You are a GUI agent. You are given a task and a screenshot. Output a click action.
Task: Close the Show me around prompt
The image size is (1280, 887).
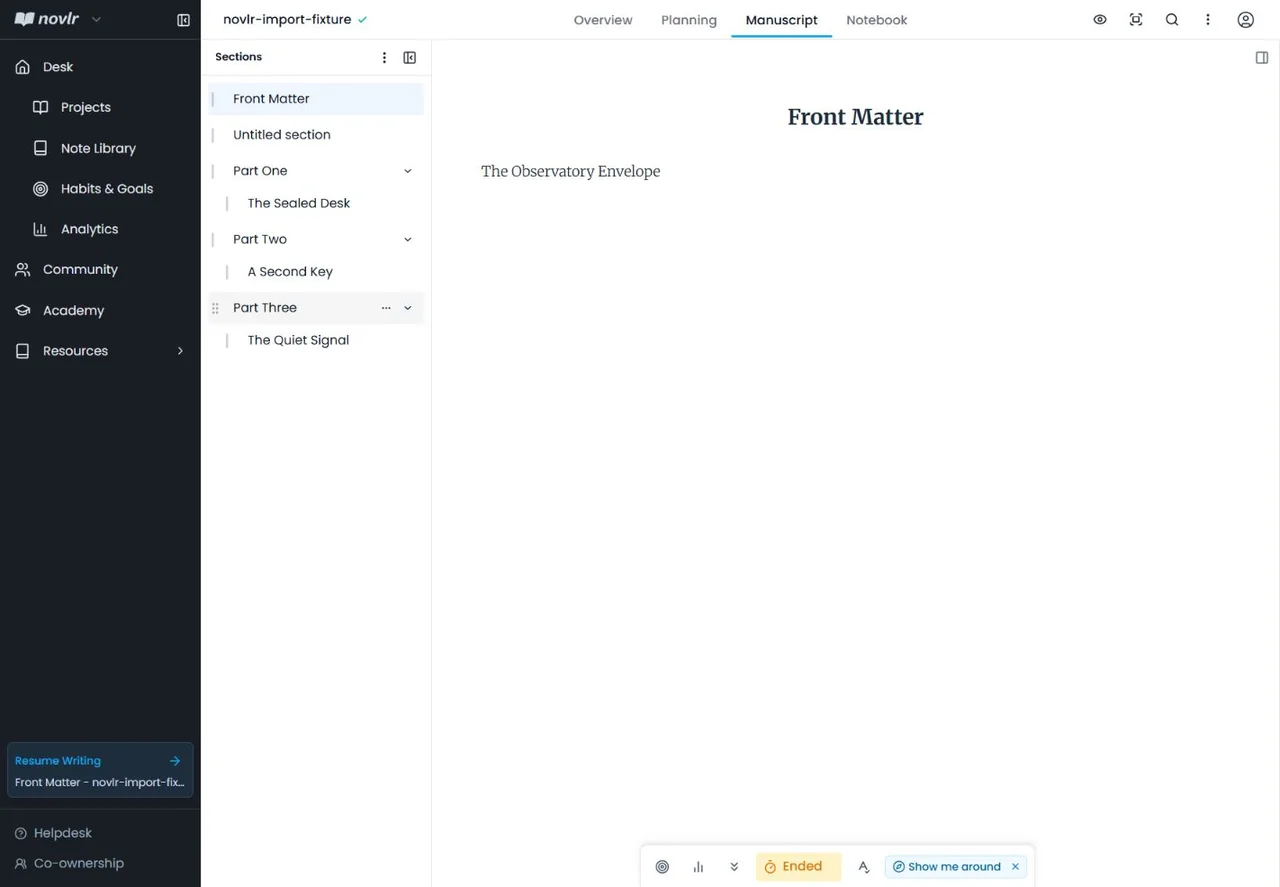click(1015, 867)
